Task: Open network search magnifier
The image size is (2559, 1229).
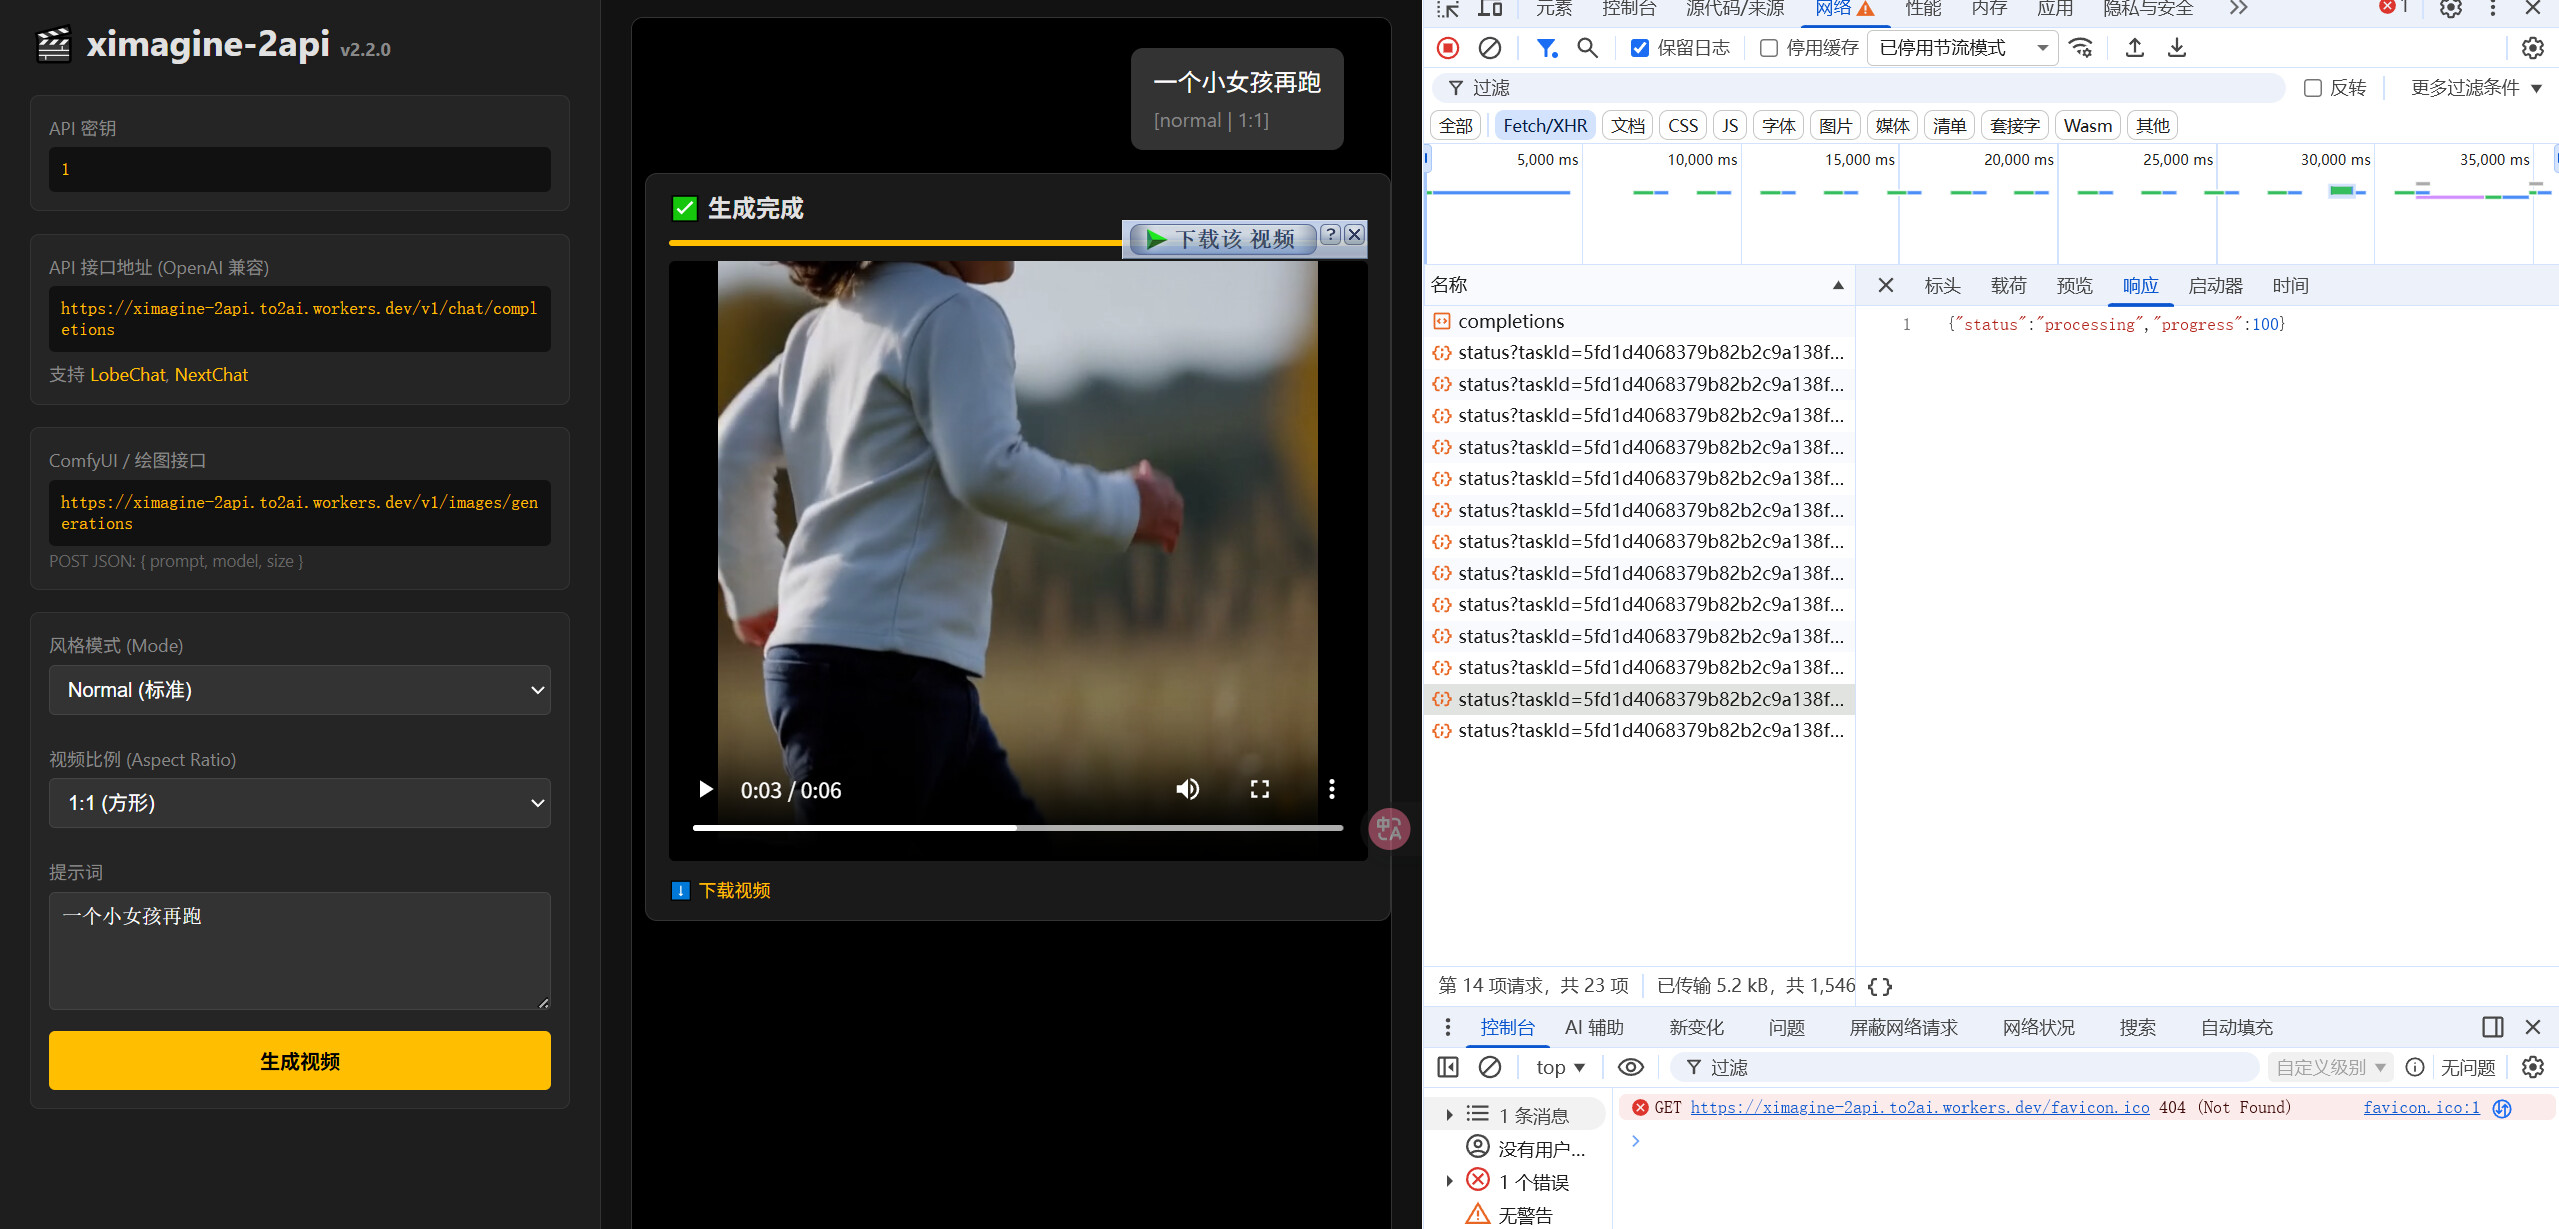Action: pyautogui.click(x=1587, y=48)
